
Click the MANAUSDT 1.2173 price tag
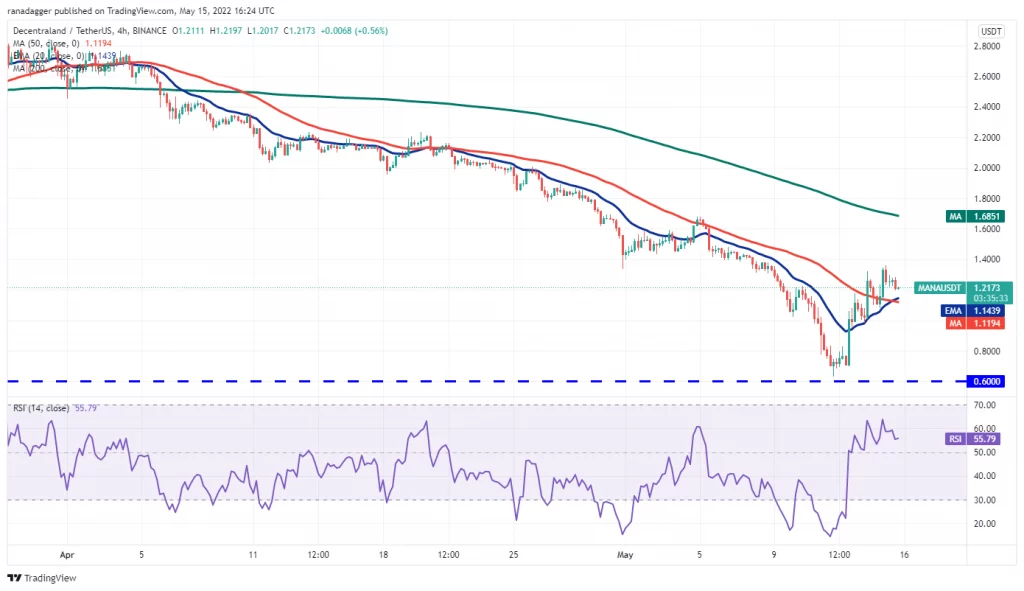pos(963,288)
